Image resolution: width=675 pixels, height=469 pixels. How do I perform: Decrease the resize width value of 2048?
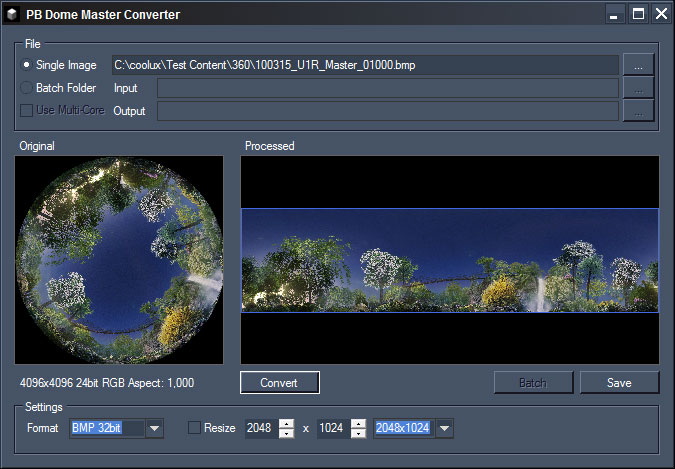coord(287,434)
